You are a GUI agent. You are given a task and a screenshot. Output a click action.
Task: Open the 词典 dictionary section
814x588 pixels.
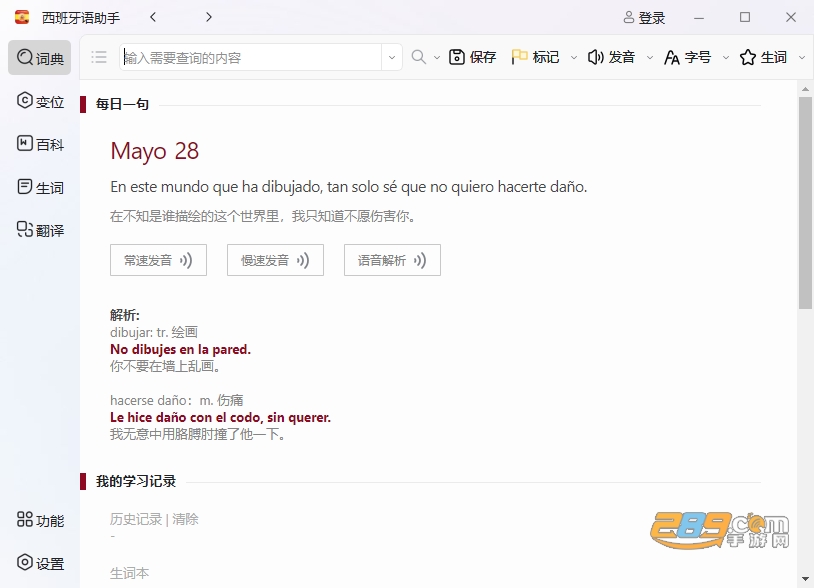39,58
